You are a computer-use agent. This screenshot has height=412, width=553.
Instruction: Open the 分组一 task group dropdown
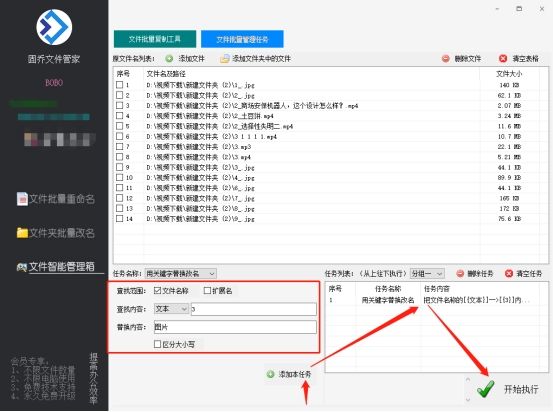click(x=427, y=273)
